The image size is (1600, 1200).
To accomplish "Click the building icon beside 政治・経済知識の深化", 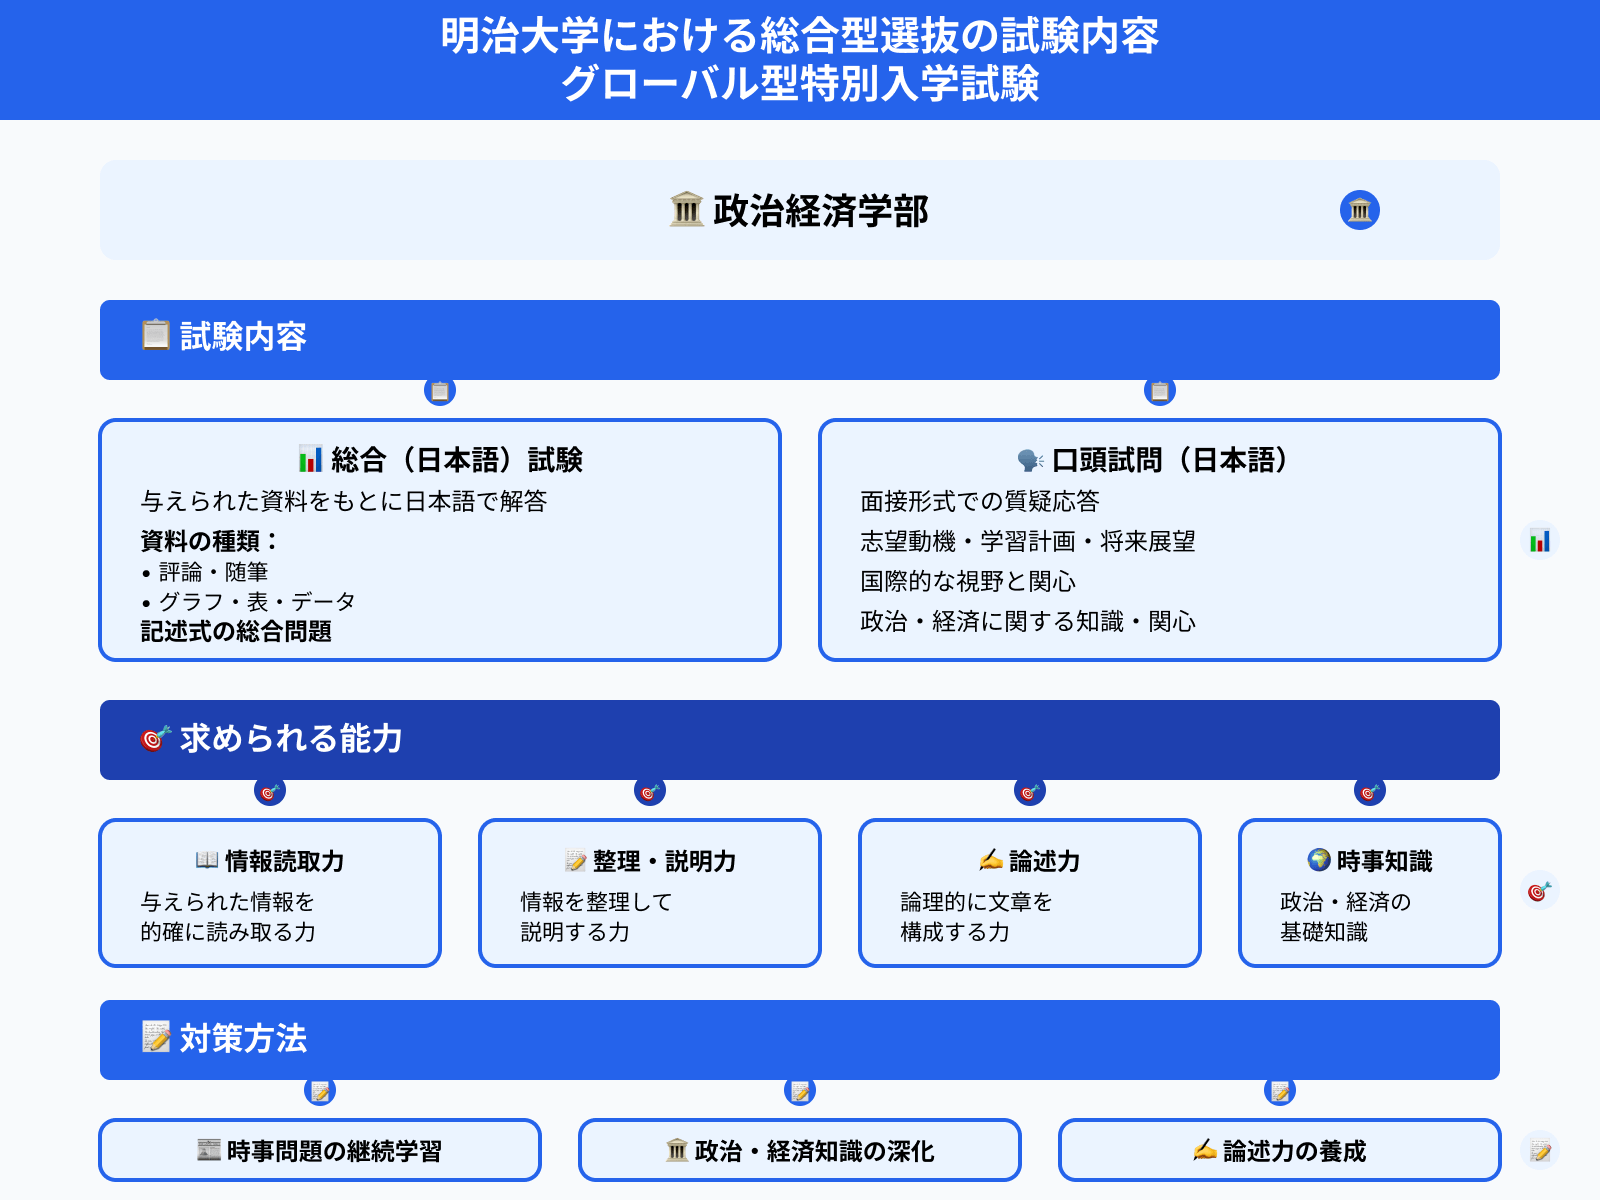I will click(x=677, y=1150).
